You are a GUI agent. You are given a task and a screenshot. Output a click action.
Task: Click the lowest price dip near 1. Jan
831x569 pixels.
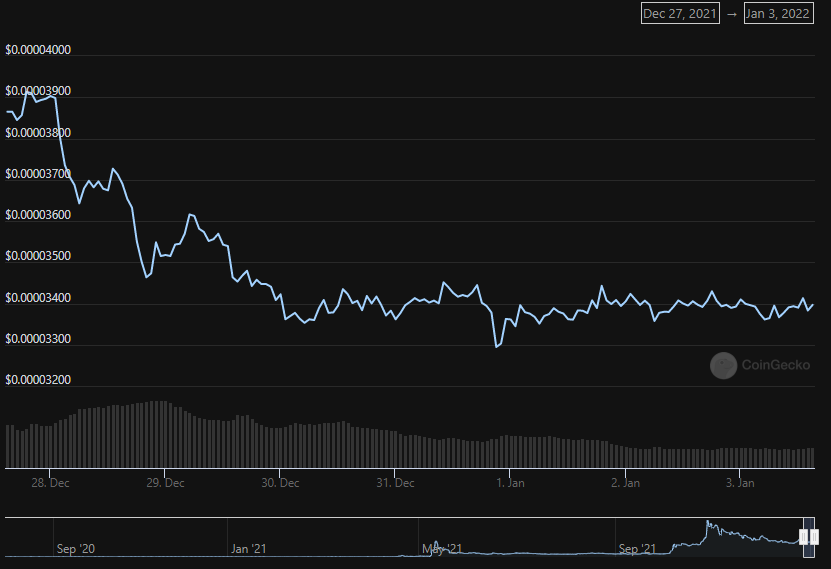pyautogui.click(x=496, y=347)
